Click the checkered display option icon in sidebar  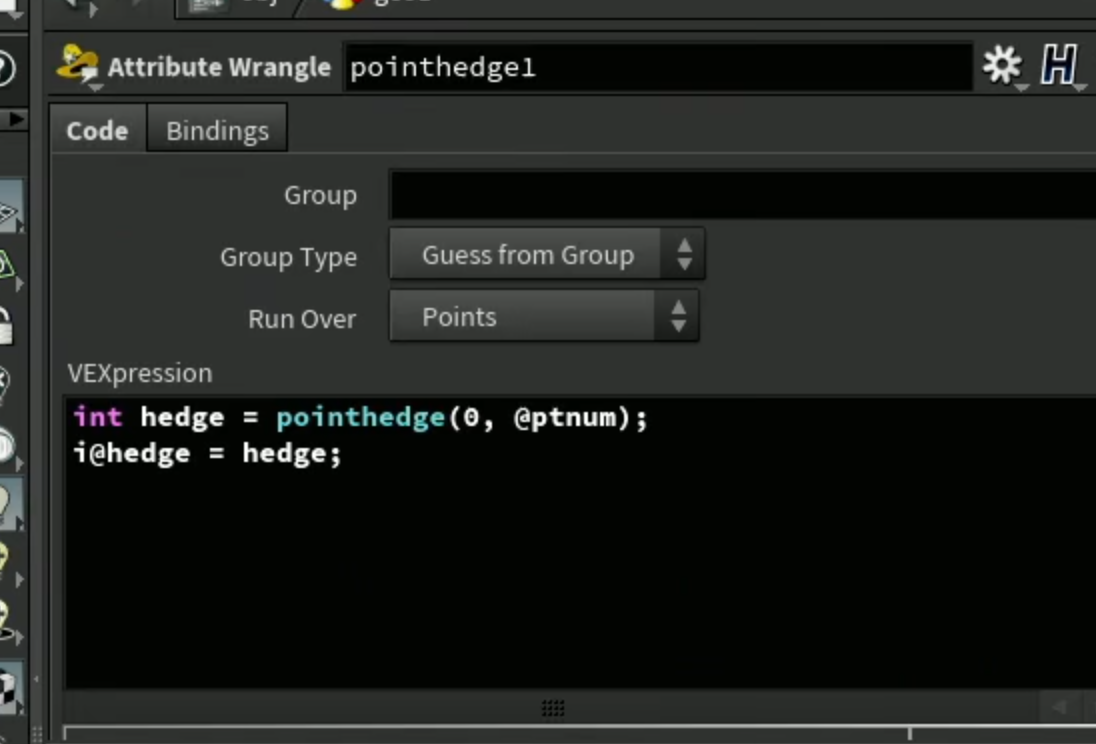[x=8, y=689]
